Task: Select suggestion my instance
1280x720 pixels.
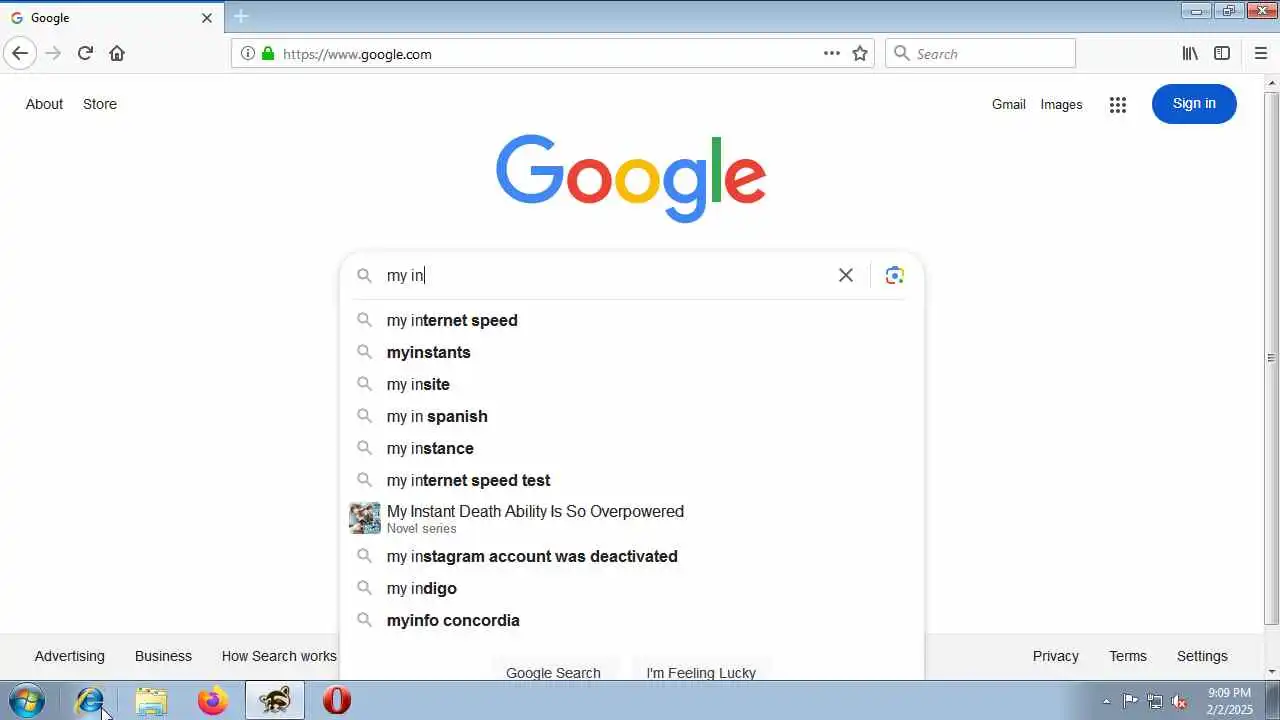Action: (x=632, y=448)
